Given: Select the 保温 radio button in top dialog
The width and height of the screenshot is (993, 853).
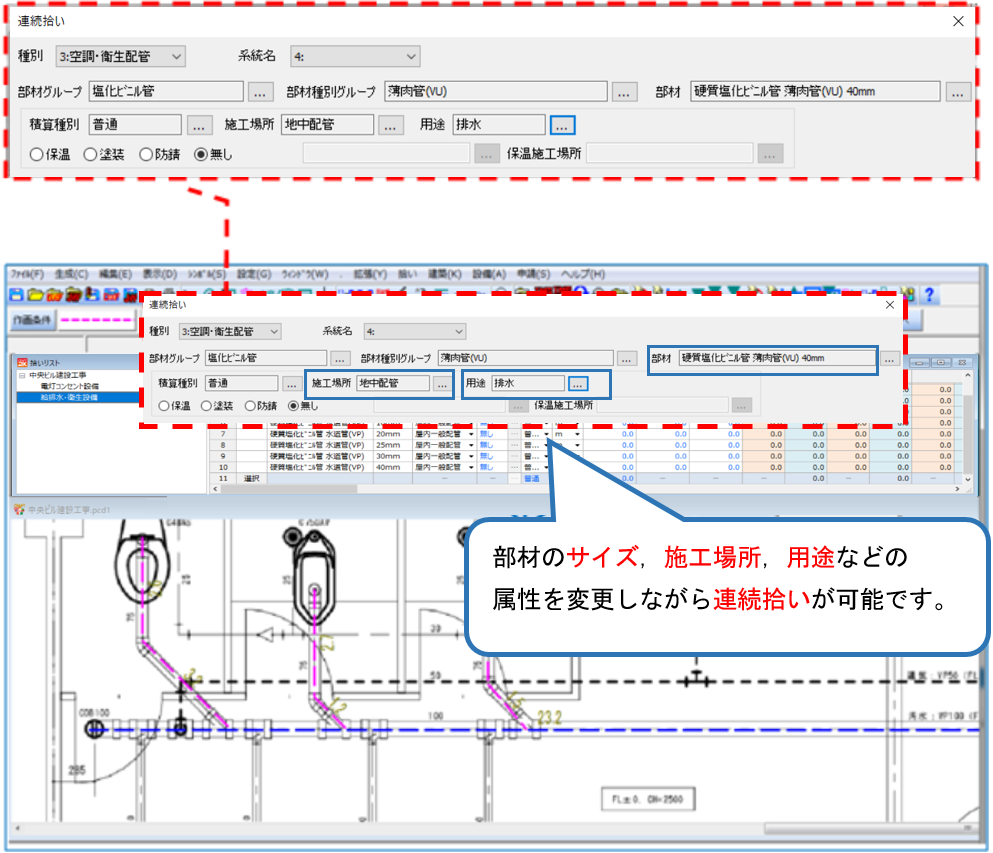Looking at the screenshot, I should (37, 154).
